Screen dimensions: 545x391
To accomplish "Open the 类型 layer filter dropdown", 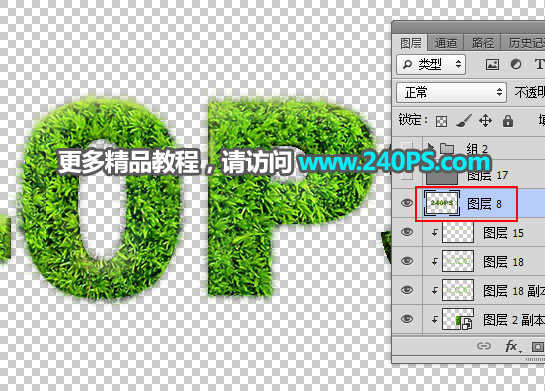I will tap(431, 64).
